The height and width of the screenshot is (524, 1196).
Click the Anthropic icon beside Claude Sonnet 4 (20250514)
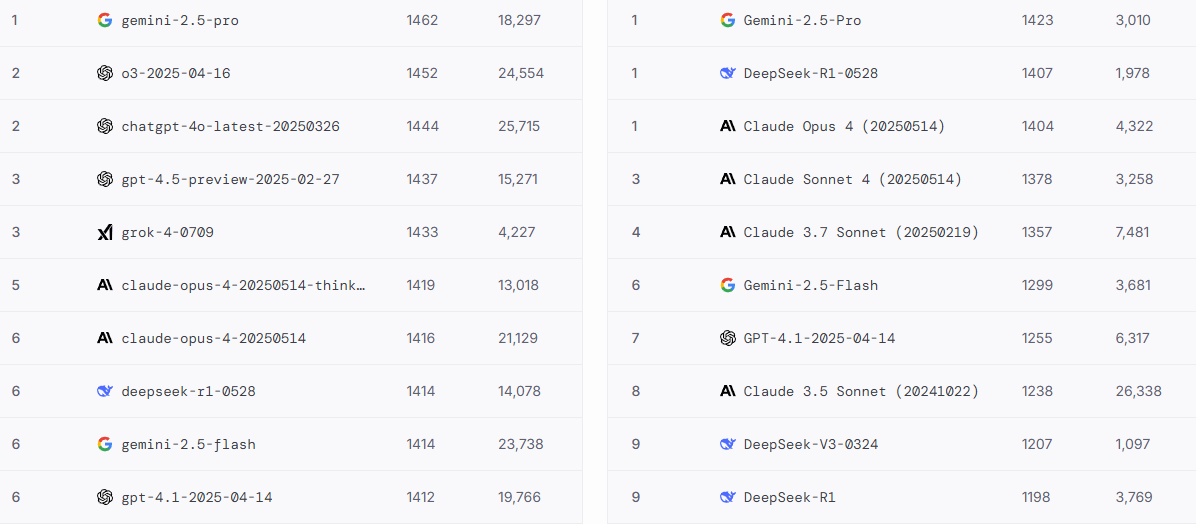click(728, 179)
